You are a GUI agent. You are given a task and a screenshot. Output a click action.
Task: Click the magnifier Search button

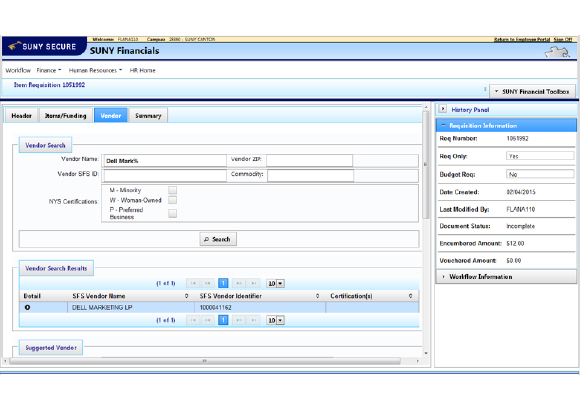pyautogui.click(x=218, y=239)
